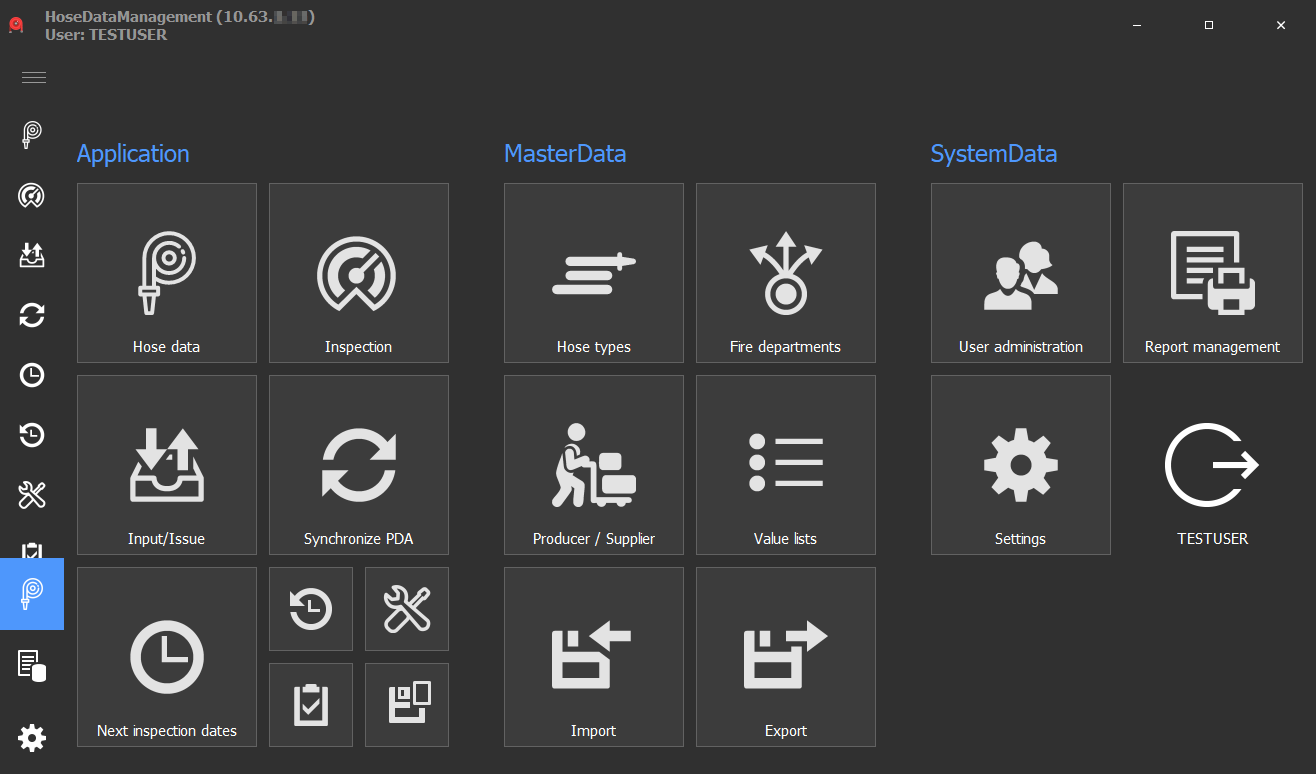The width and height of the screenshot is (1316, 774).
Task: Open the Report management tile
Action: click(x=1212, y=272)
